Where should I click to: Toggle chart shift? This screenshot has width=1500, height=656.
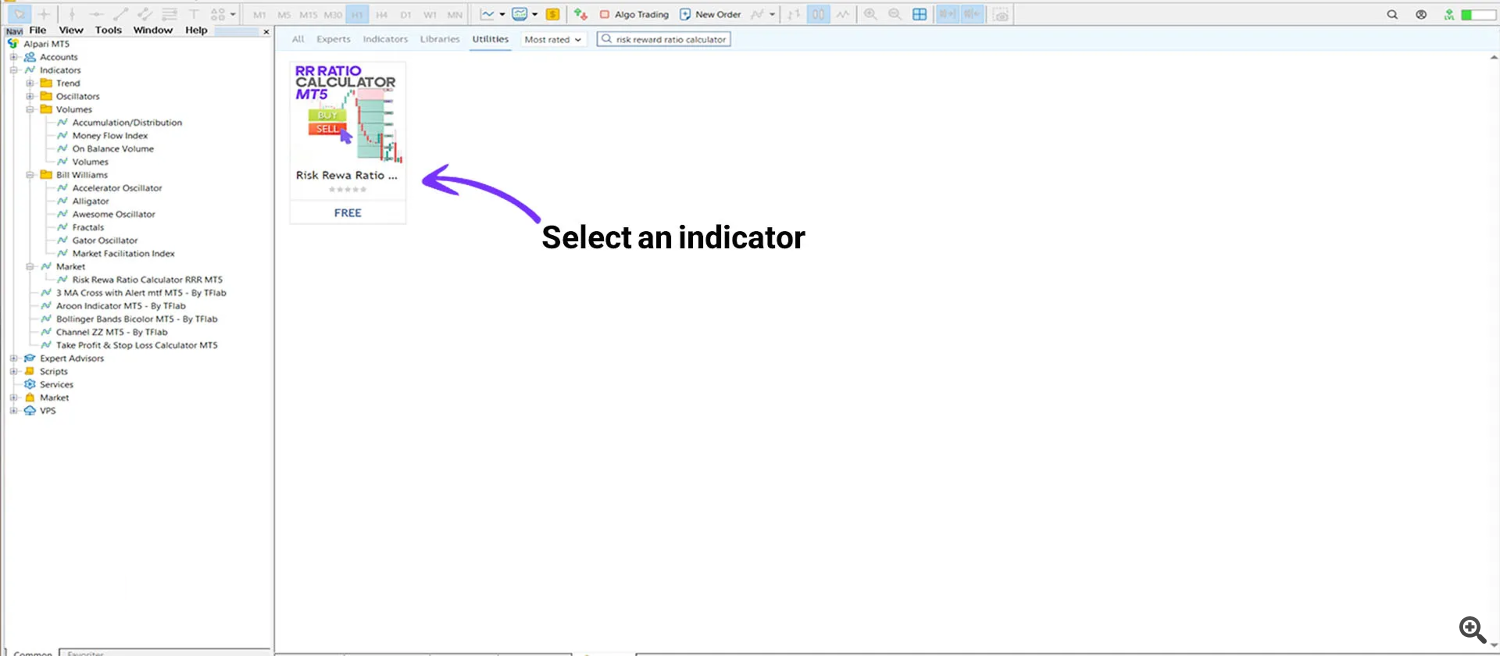point(971,14)
